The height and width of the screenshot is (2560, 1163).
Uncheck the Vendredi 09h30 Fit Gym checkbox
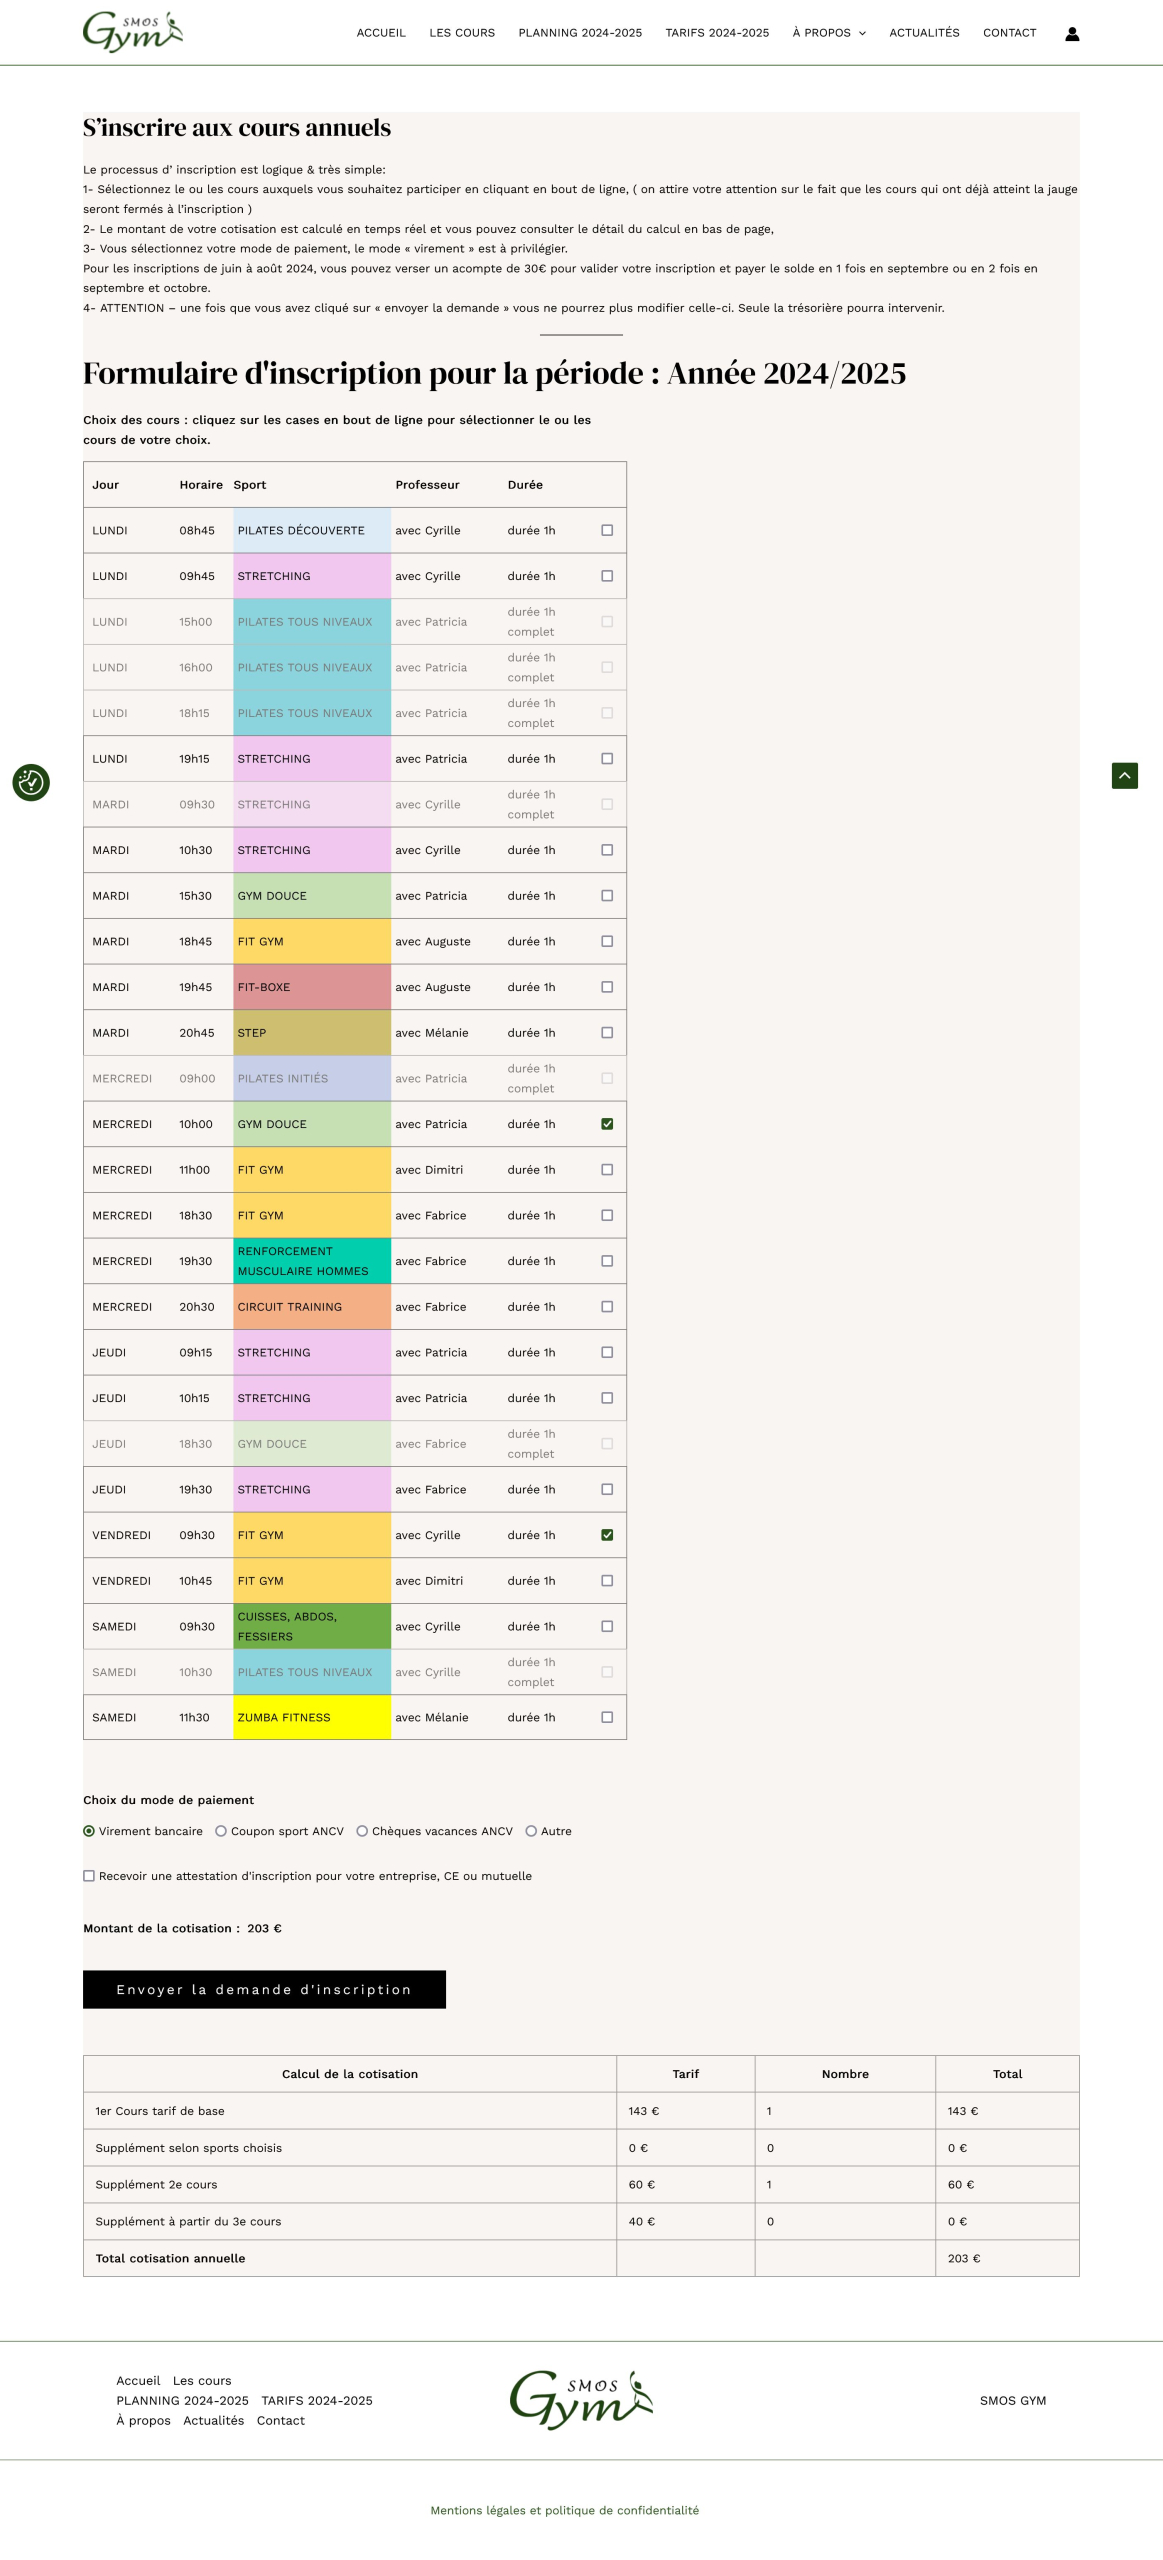click(x=607, y=1535)
